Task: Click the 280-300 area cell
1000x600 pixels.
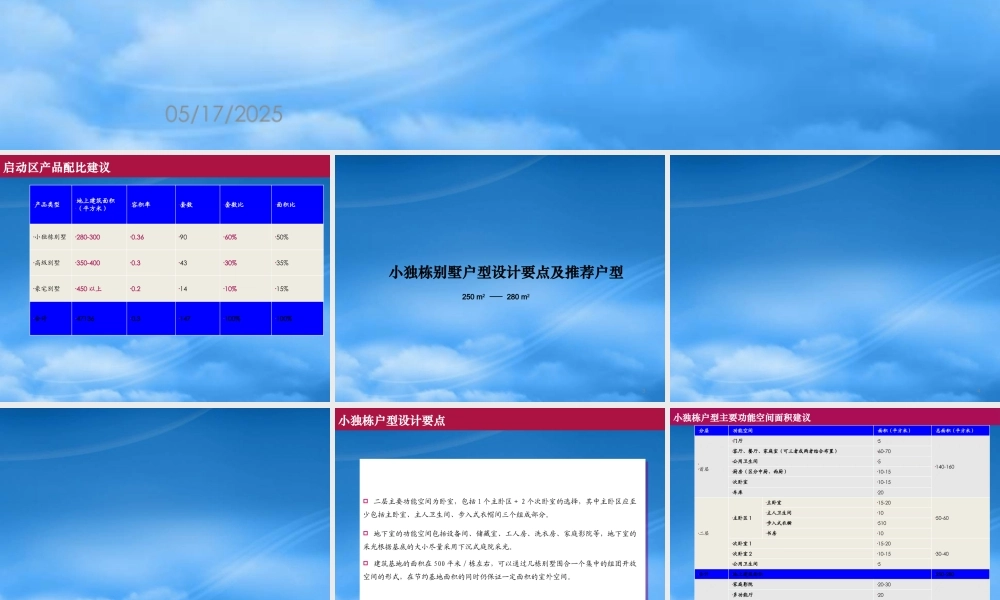Action: 98,237
